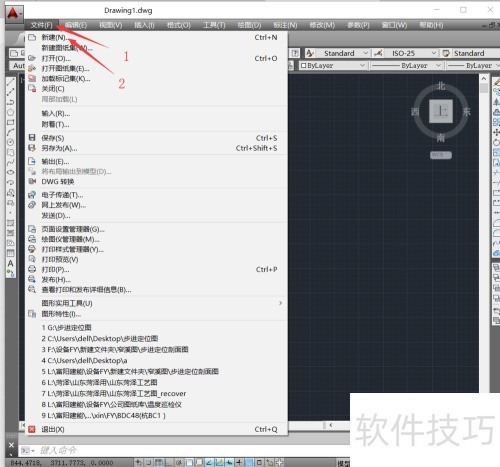Select the Ellipse tool in draw toolbar
The image size is (500, 467).
[x=11, y=172]
